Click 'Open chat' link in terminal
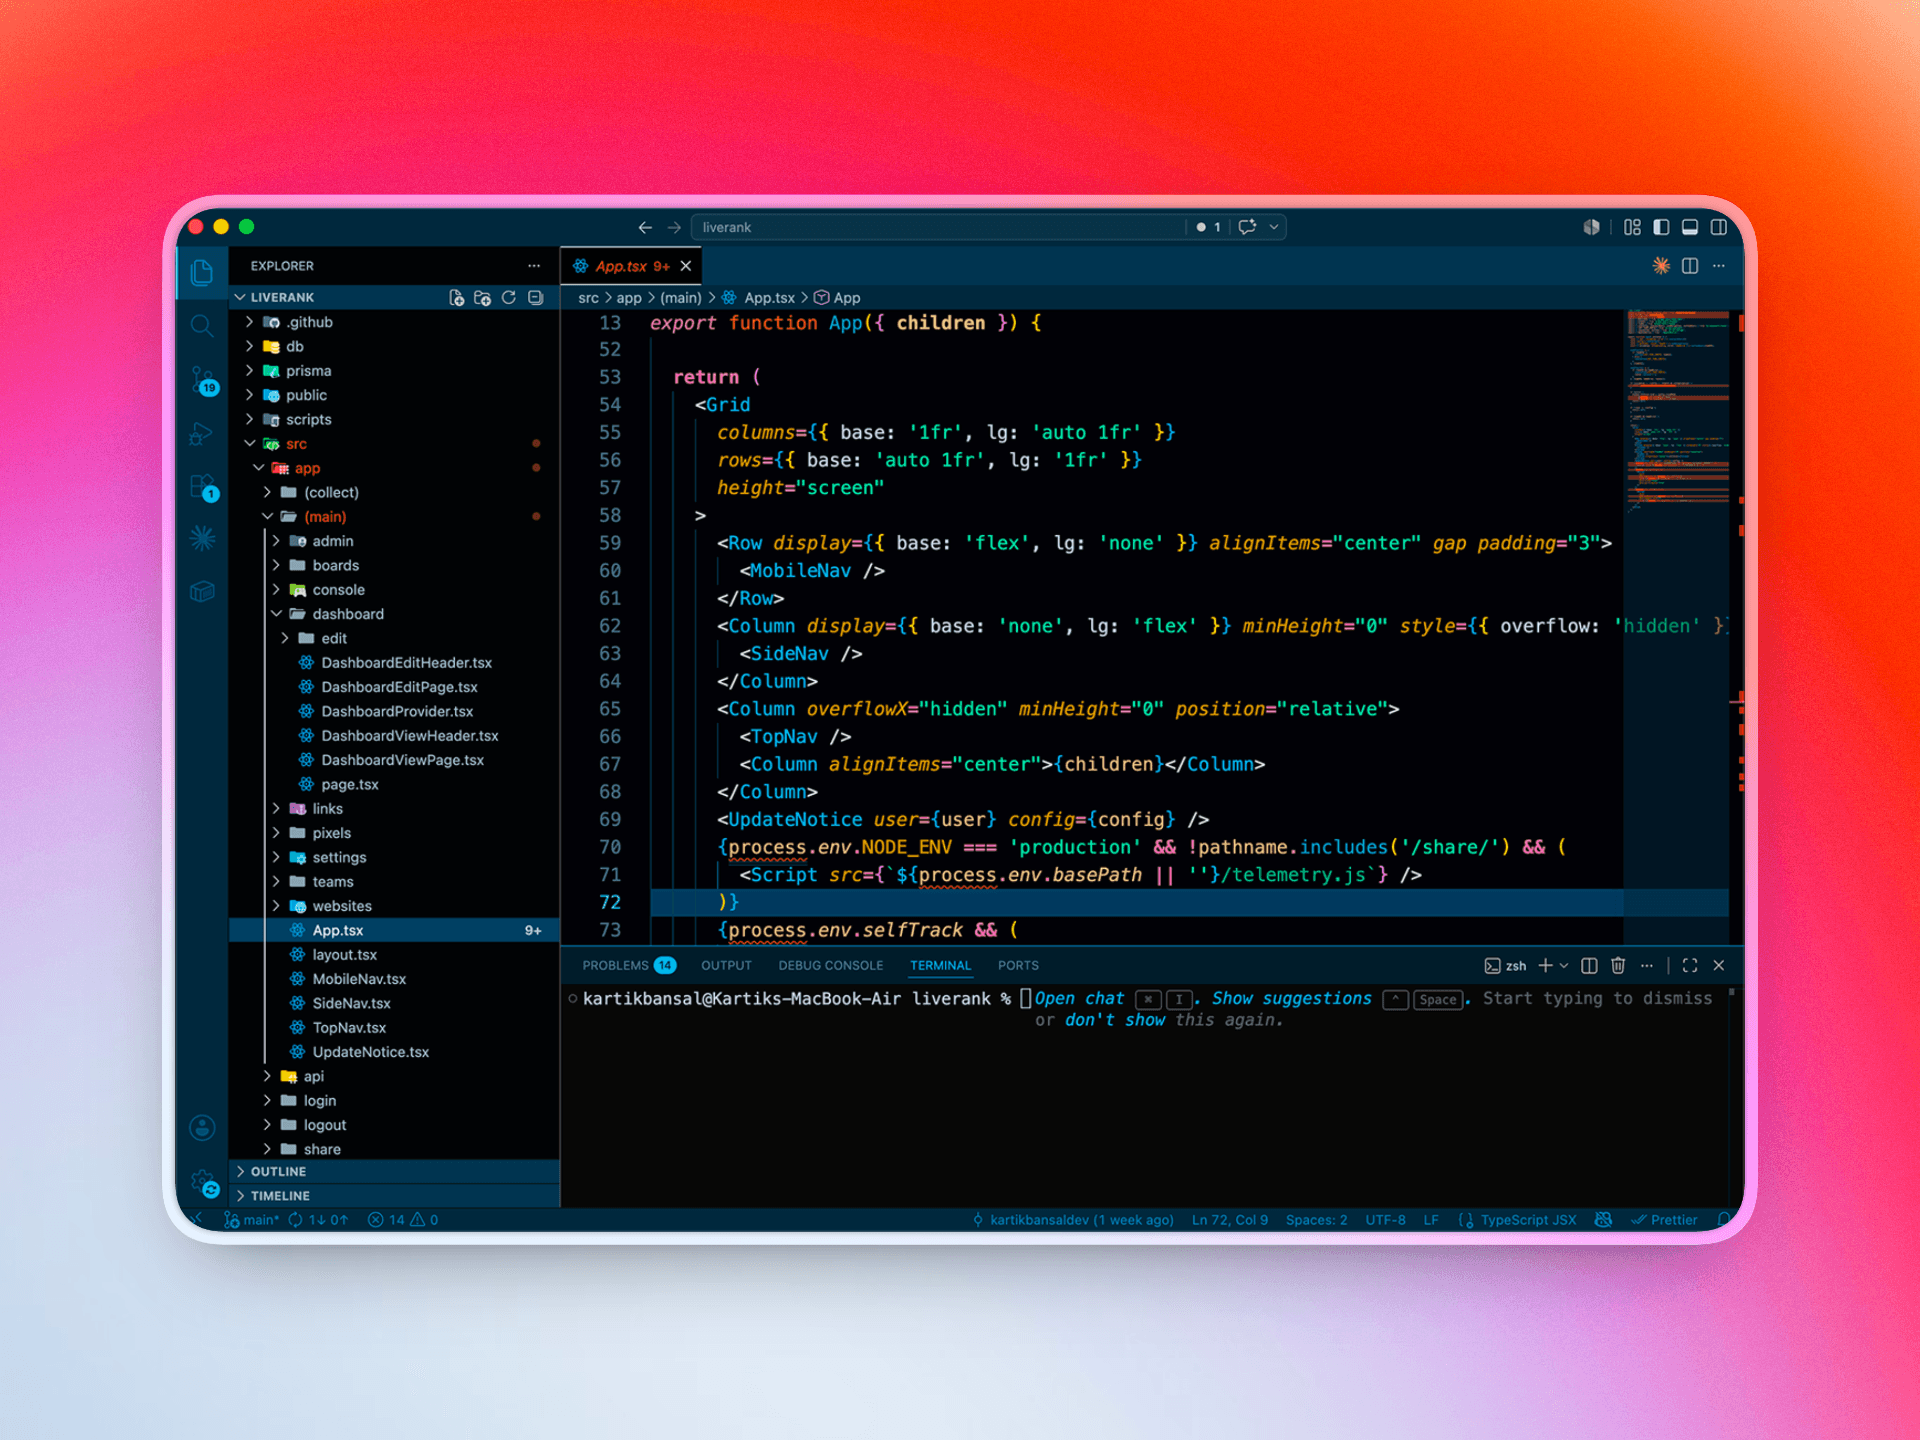 (x=1079, y=999)
